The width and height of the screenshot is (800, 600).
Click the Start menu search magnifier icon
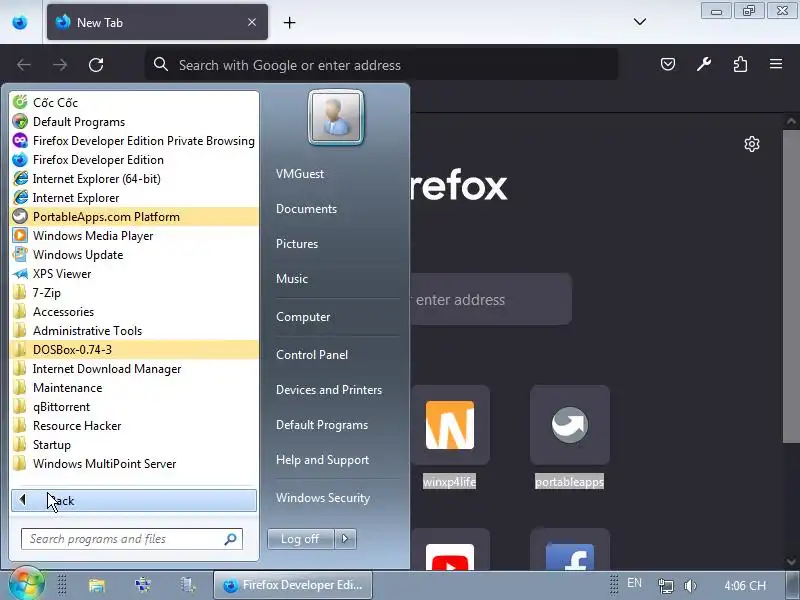click(231, 539)
